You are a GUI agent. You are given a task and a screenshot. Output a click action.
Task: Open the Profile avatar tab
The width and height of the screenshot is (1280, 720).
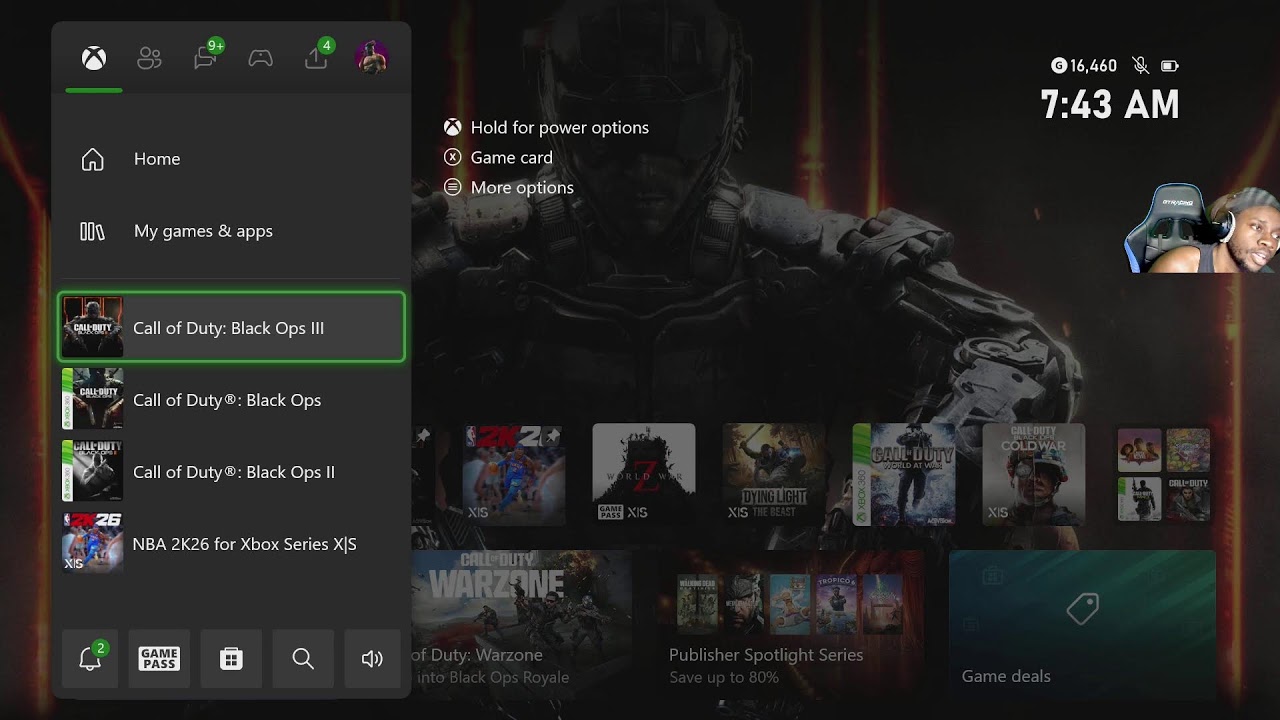(372, 57)
